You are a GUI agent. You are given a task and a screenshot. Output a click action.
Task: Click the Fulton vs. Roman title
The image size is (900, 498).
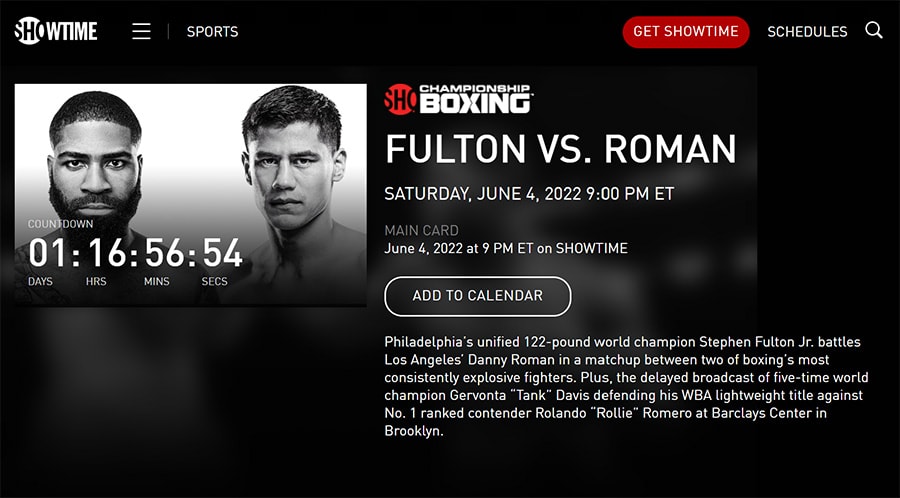(560, 149)
